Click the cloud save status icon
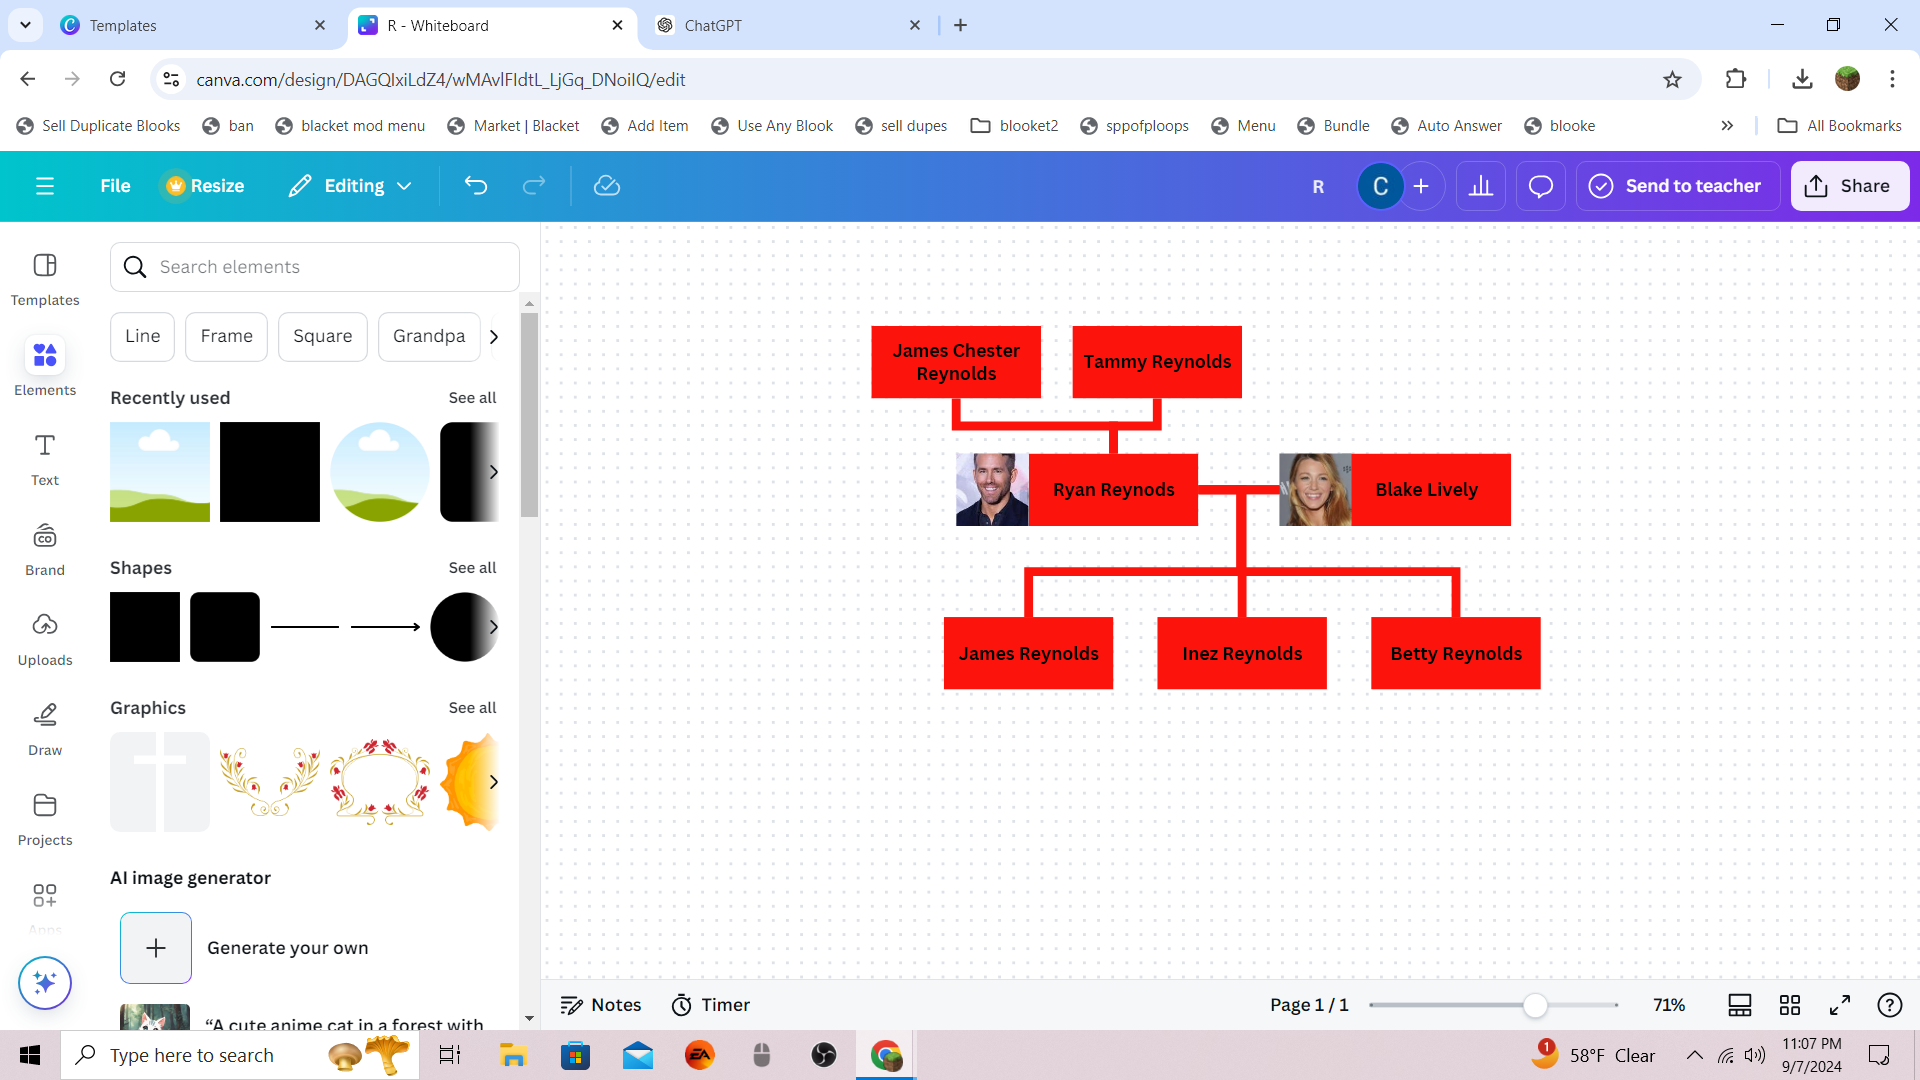This screenshot has width=1920, height=1080. (607, 186)
